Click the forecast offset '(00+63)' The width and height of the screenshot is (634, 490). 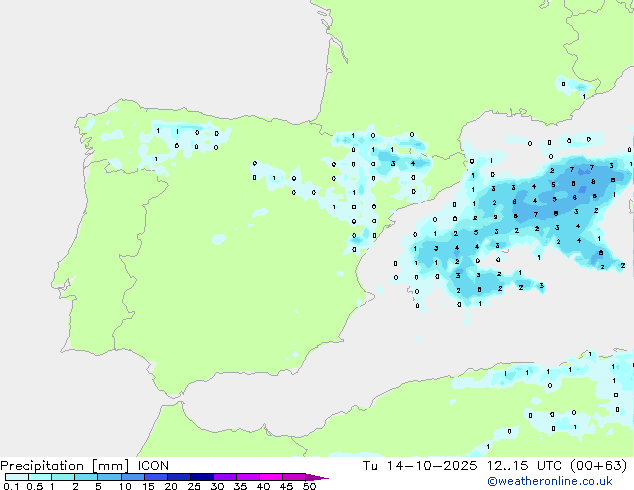click(x=598, y=466)
